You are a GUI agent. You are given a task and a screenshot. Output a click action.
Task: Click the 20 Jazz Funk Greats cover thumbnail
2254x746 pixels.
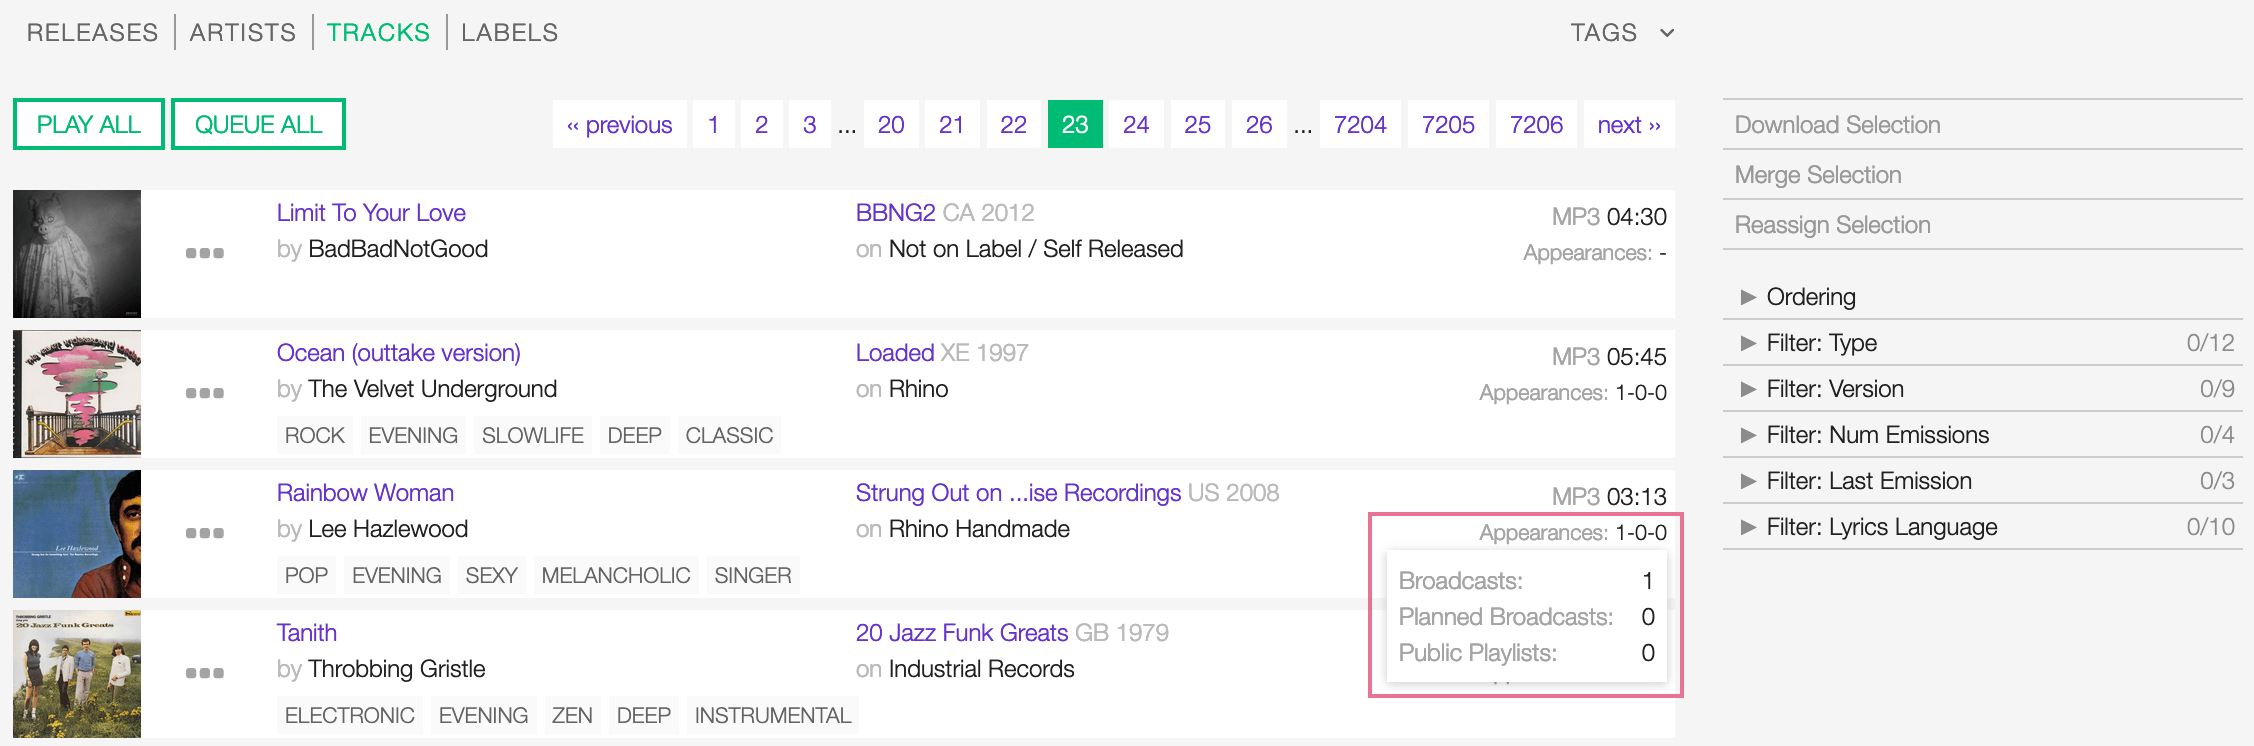77,674
